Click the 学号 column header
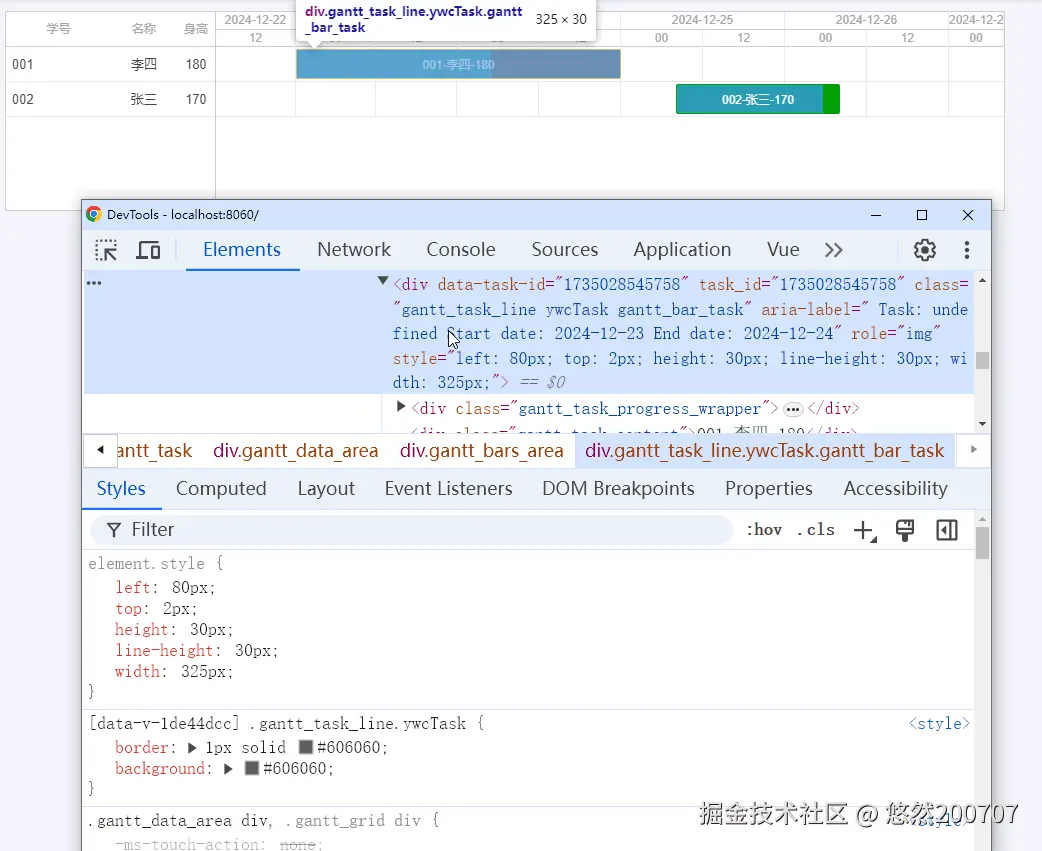This screenshot has width=1042, height=851. coord(58,29)
